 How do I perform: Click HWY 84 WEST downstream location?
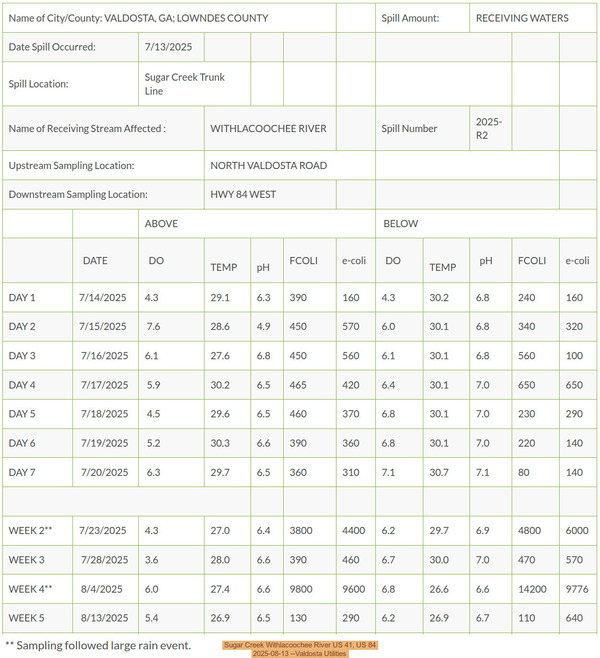coord(243,194)
